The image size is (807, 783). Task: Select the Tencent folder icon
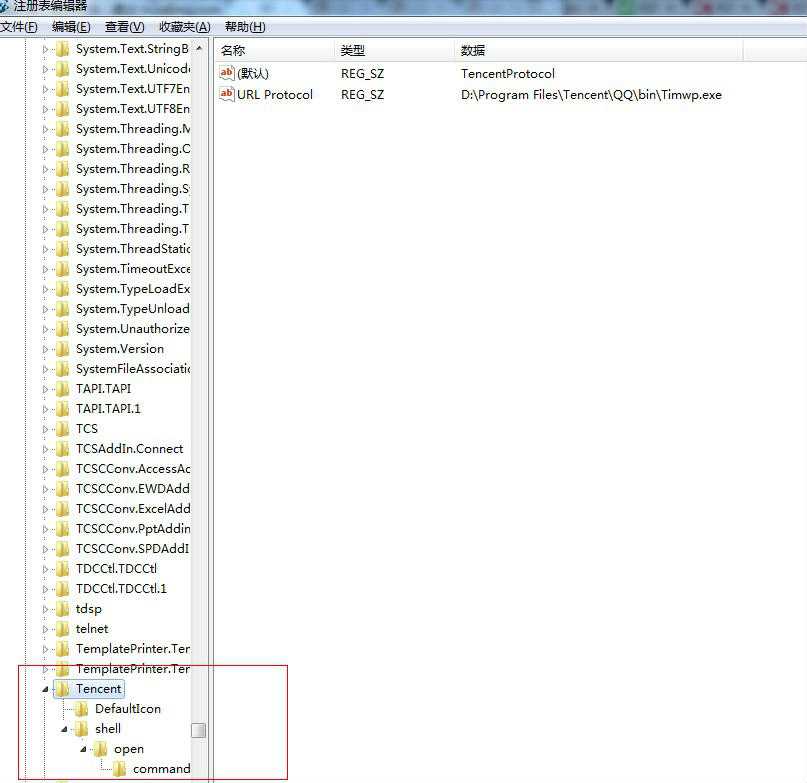click(x=62, y=689)
